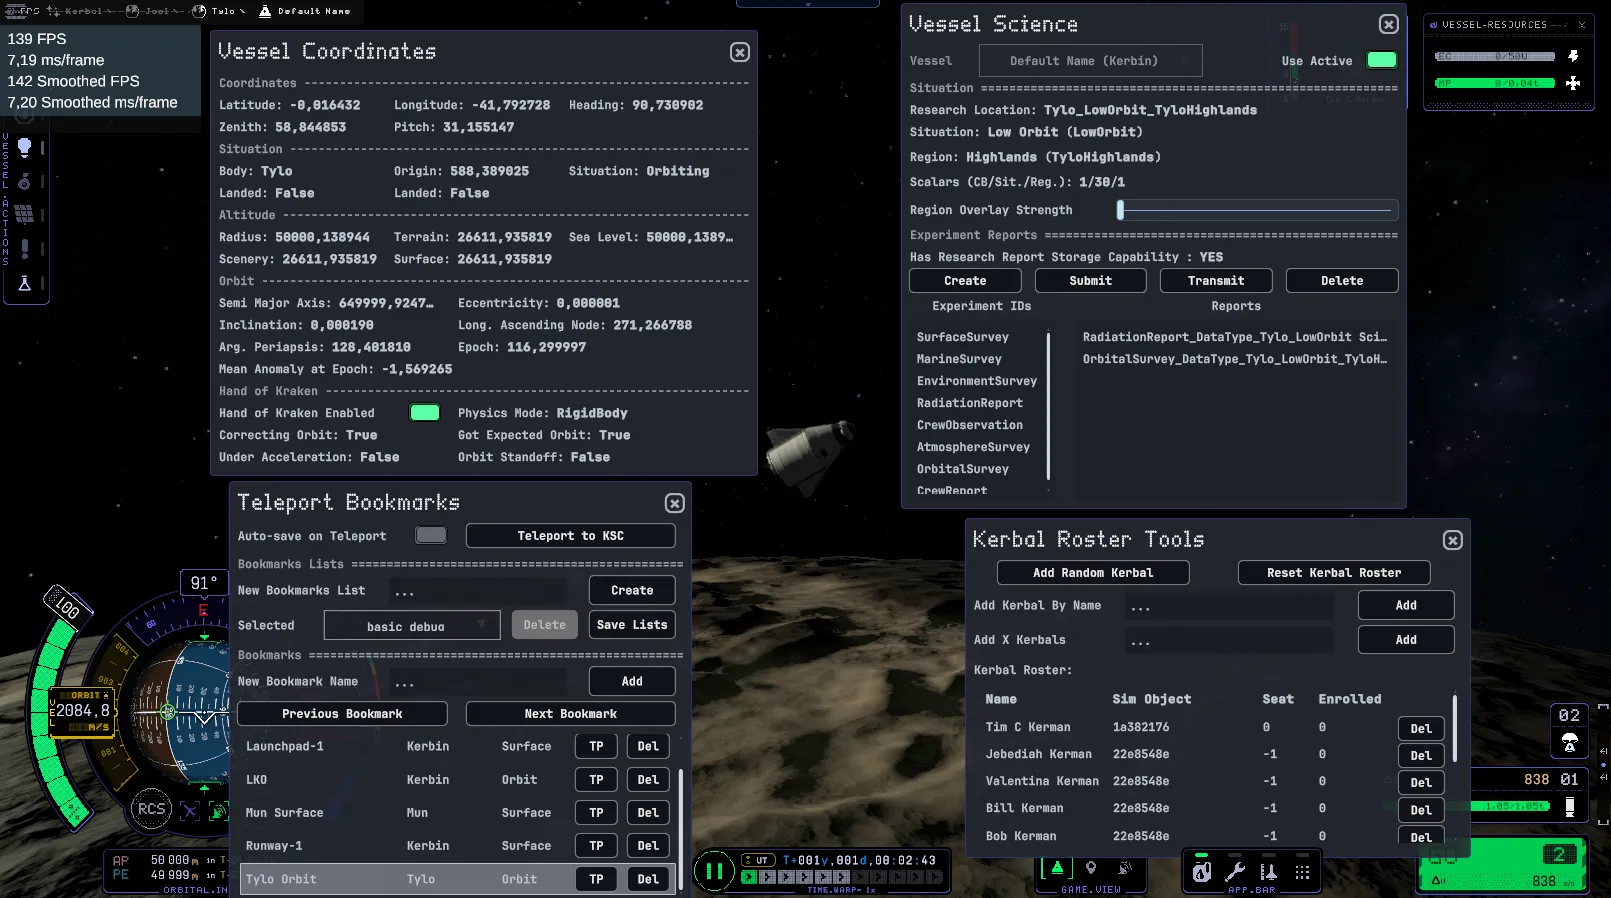This screenshot has width=1611, height=898.
Task: Click Create in Experiment Reports
Action: tap(965, 281)
